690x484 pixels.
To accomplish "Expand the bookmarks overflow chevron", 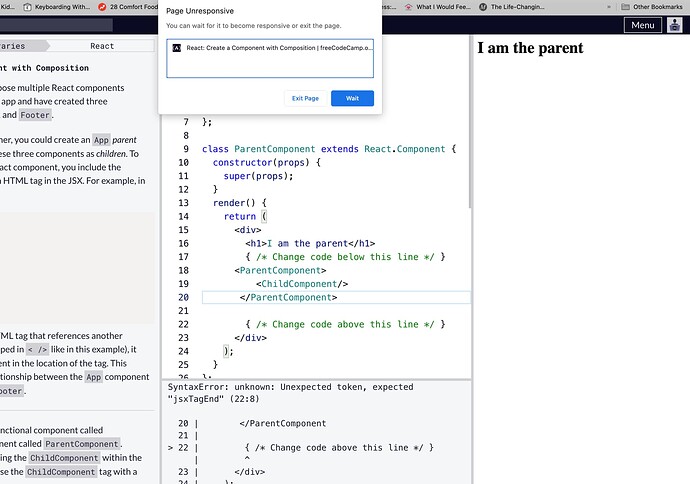I will click(609, 7).
